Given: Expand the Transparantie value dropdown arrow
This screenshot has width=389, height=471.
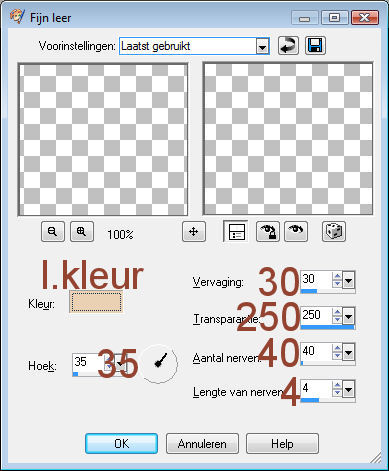Looking at the screenshot, I should [348, 317].
